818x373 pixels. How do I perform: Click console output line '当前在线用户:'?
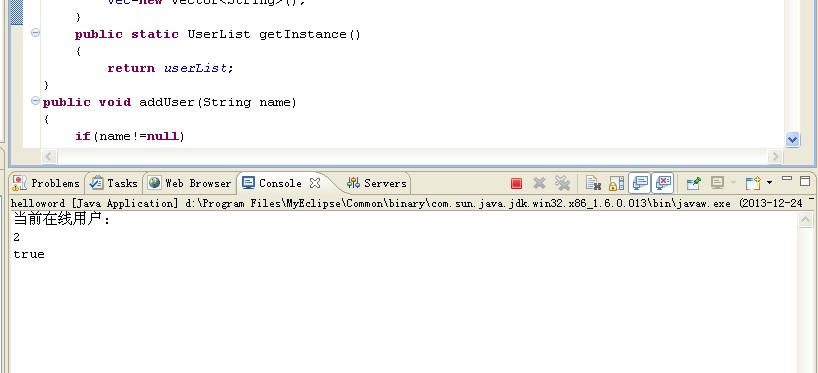point(62,219)
